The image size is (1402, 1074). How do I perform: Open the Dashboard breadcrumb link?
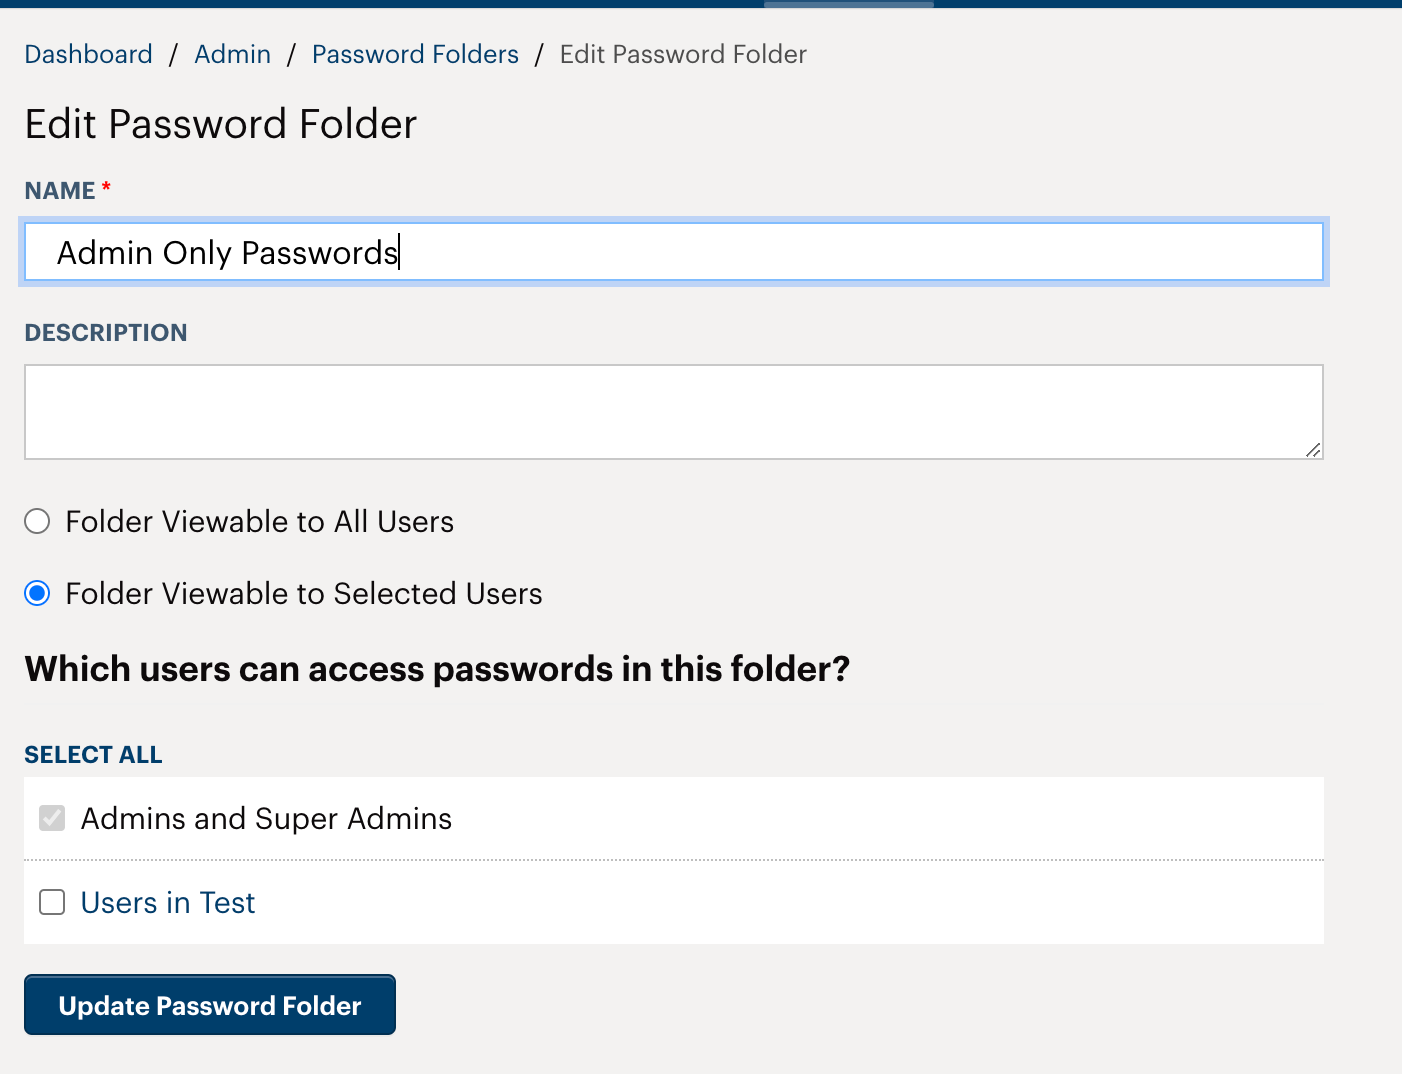(x=88, y=54)
